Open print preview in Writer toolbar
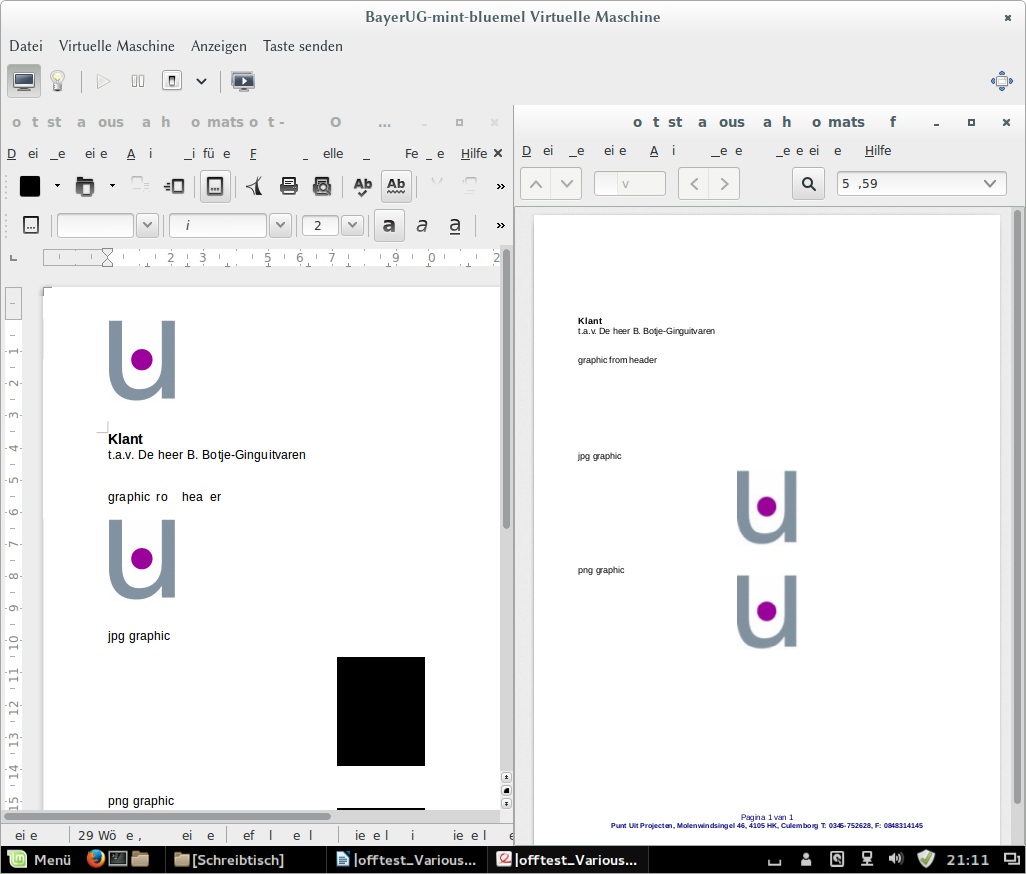1026x874 pixels. click(322, 185)
